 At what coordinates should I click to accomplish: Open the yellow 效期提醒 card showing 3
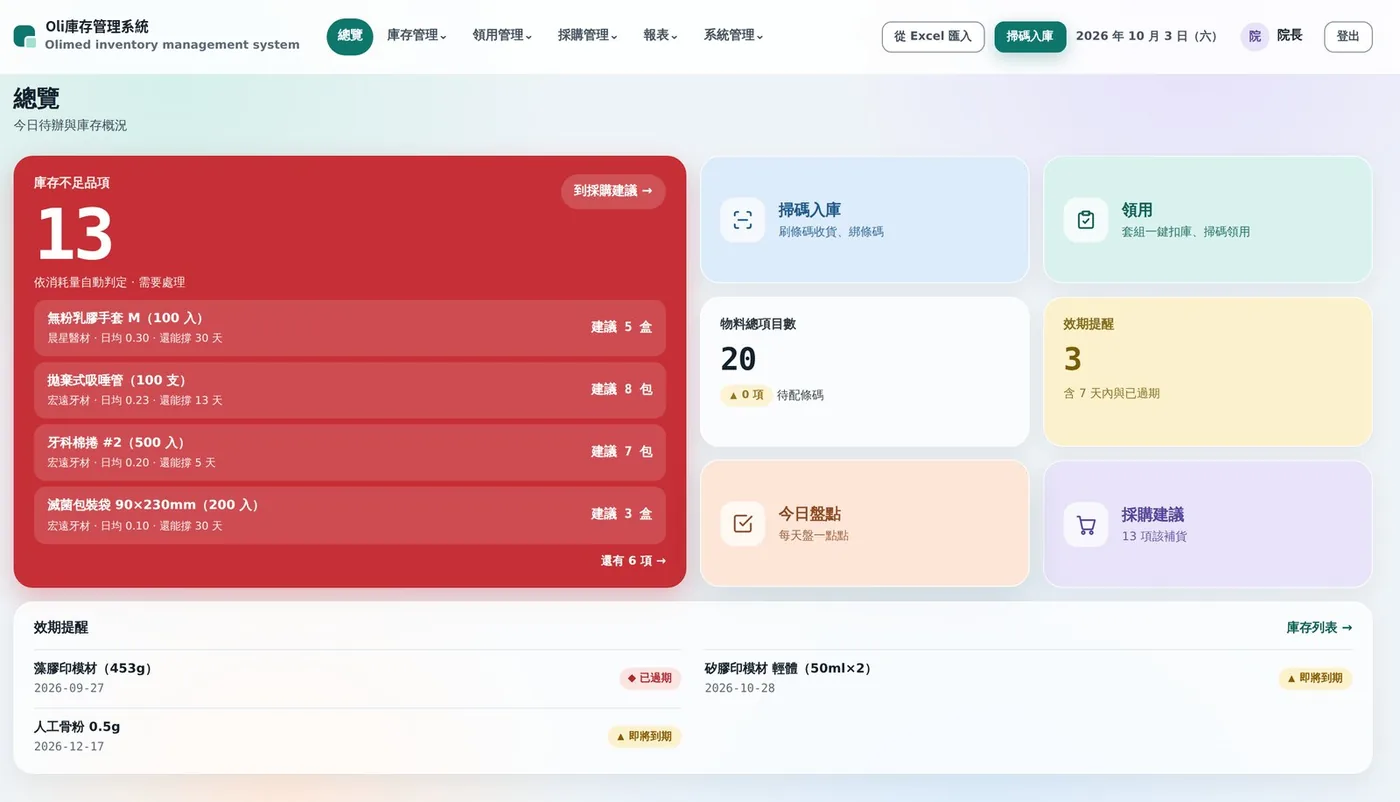[x=1208, y=371]
